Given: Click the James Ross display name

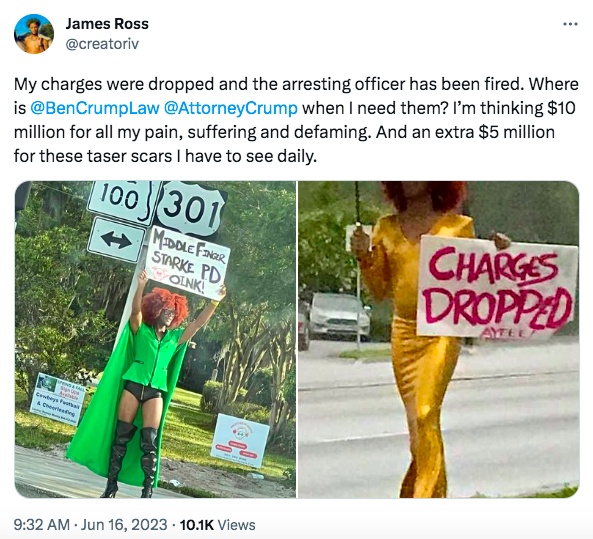Looking at the screenshot, I should pyautogui.click(x=107, y=24).
